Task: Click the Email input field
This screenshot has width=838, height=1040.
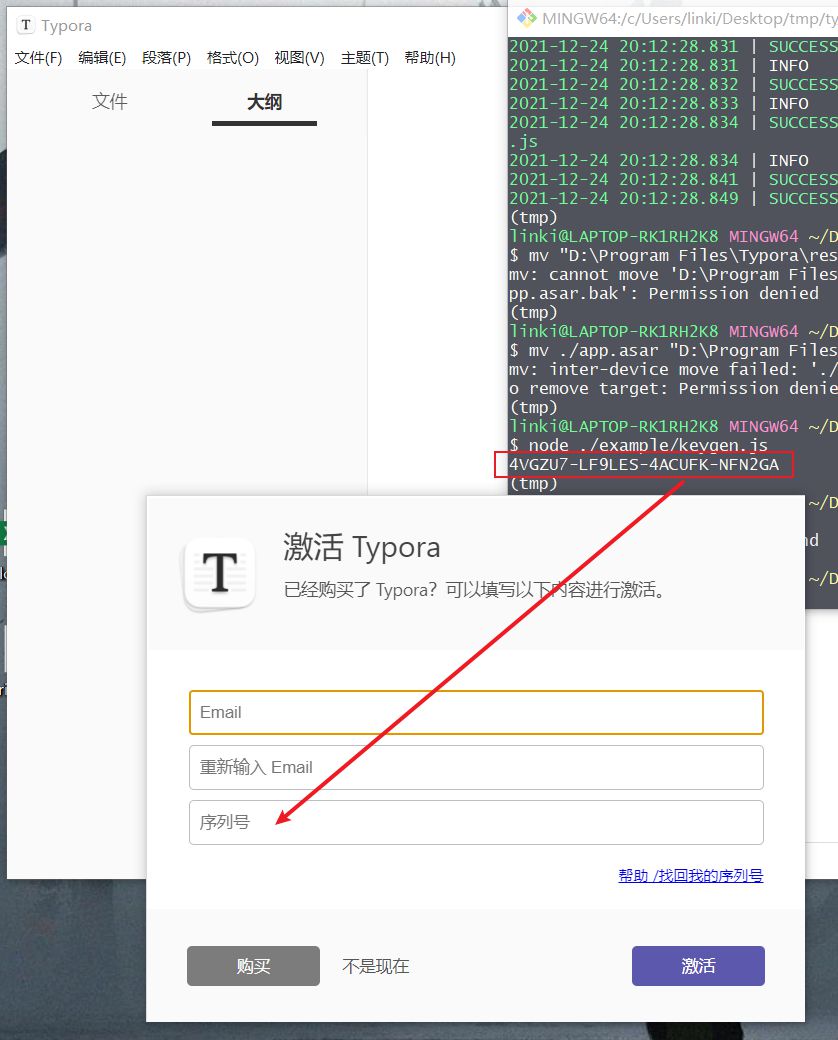Action: (x=476, y=712)
